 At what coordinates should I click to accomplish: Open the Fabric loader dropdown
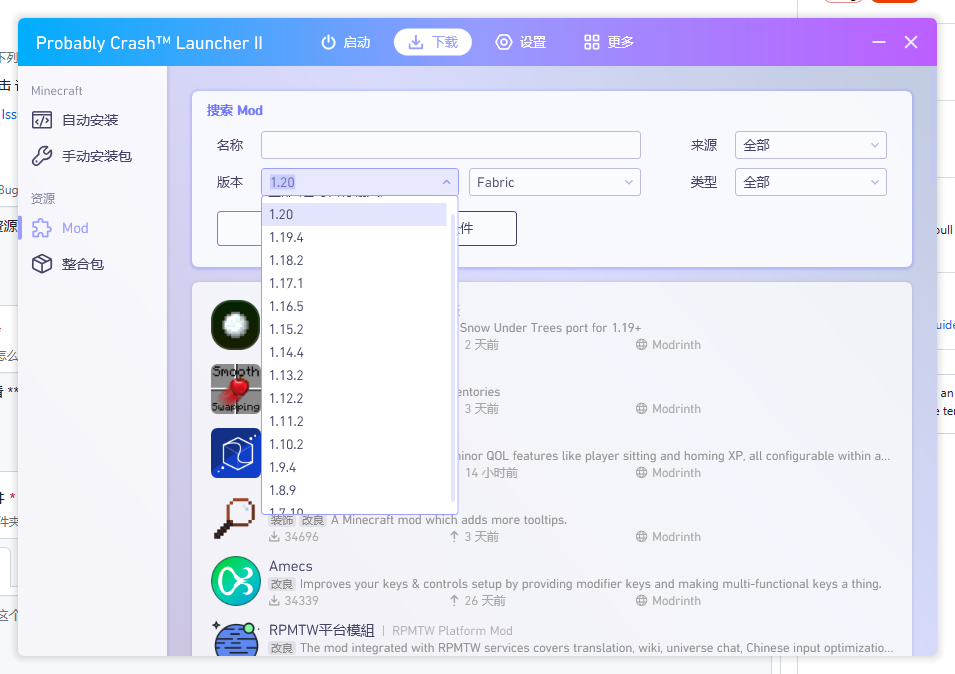pyautogui.click(x=554, y=182)
